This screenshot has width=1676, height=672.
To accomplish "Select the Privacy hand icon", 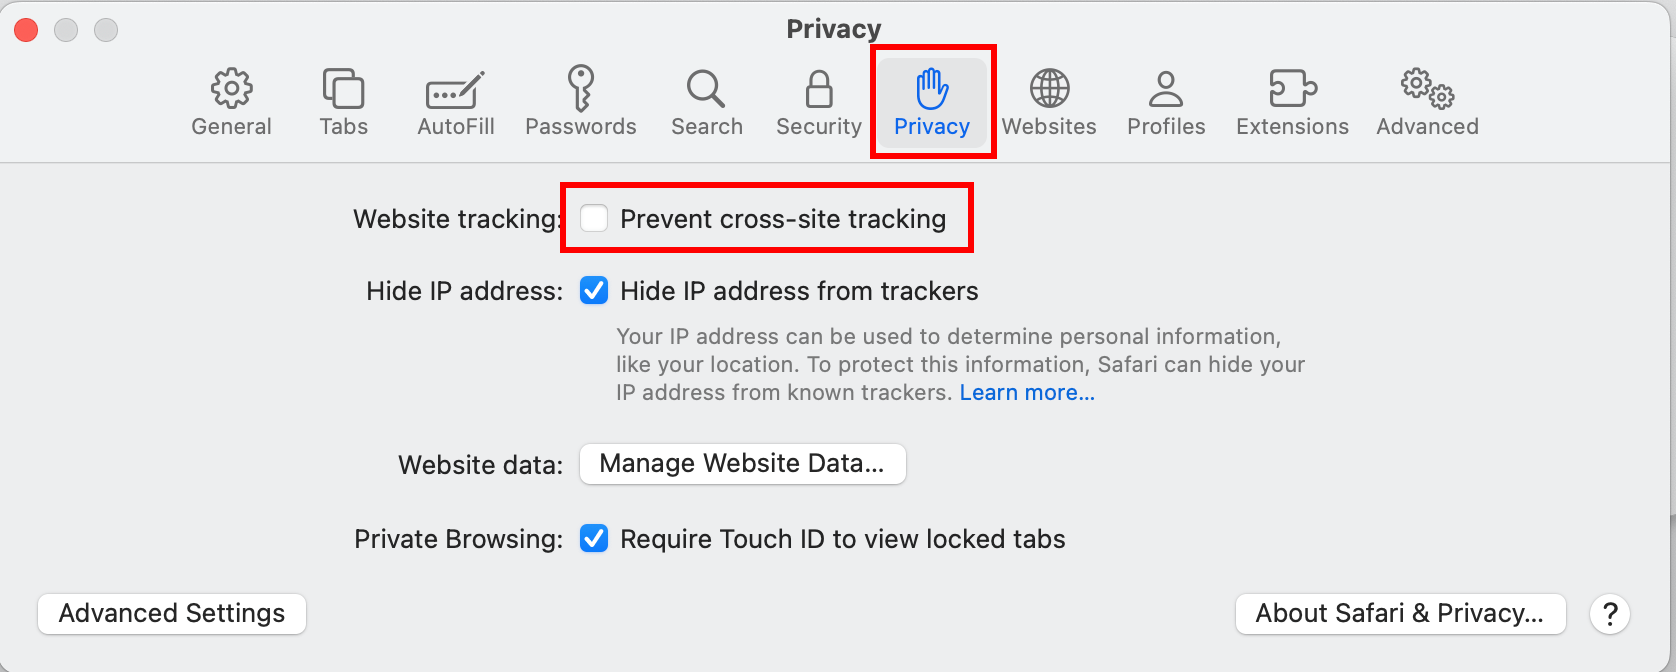I will coord(932,90).
